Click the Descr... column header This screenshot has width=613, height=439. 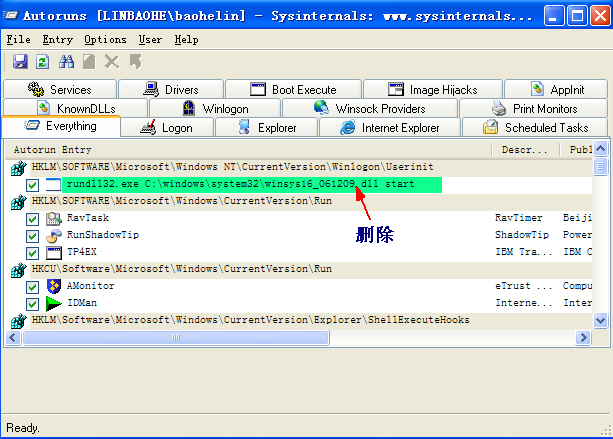coord(525,150)
